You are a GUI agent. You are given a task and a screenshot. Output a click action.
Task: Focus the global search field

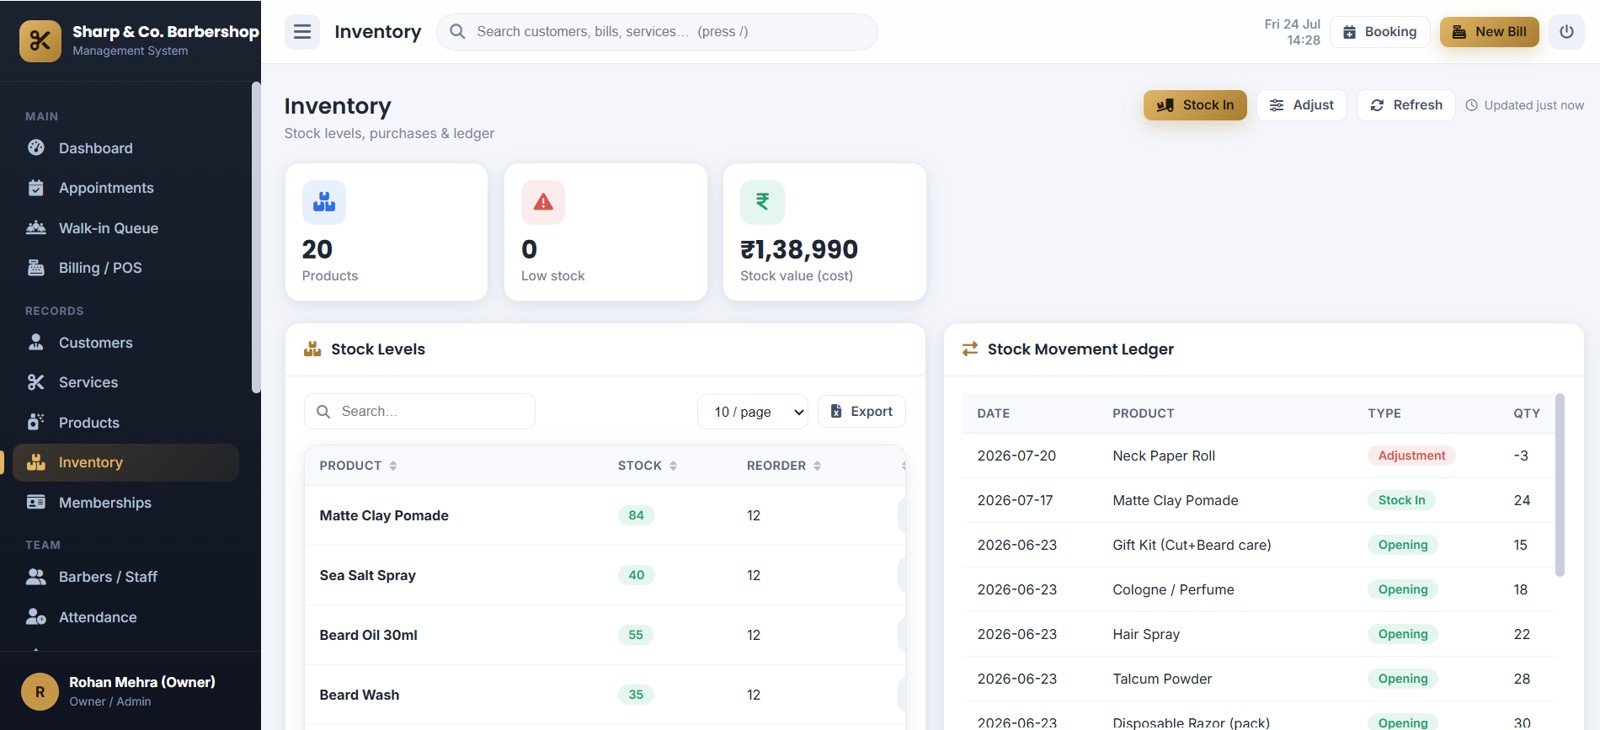pyautogui.click(x=657, y=32)
